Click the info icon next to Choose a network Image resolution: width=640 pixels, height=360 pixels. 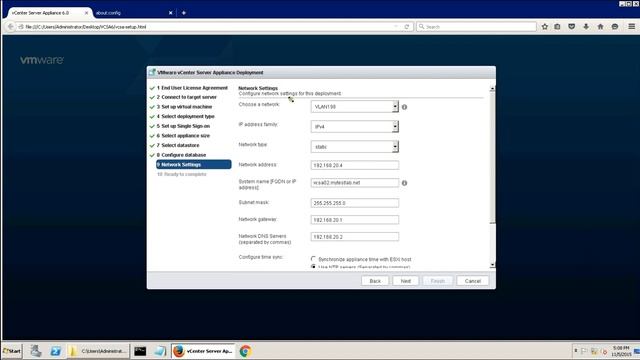pos(404,107)
